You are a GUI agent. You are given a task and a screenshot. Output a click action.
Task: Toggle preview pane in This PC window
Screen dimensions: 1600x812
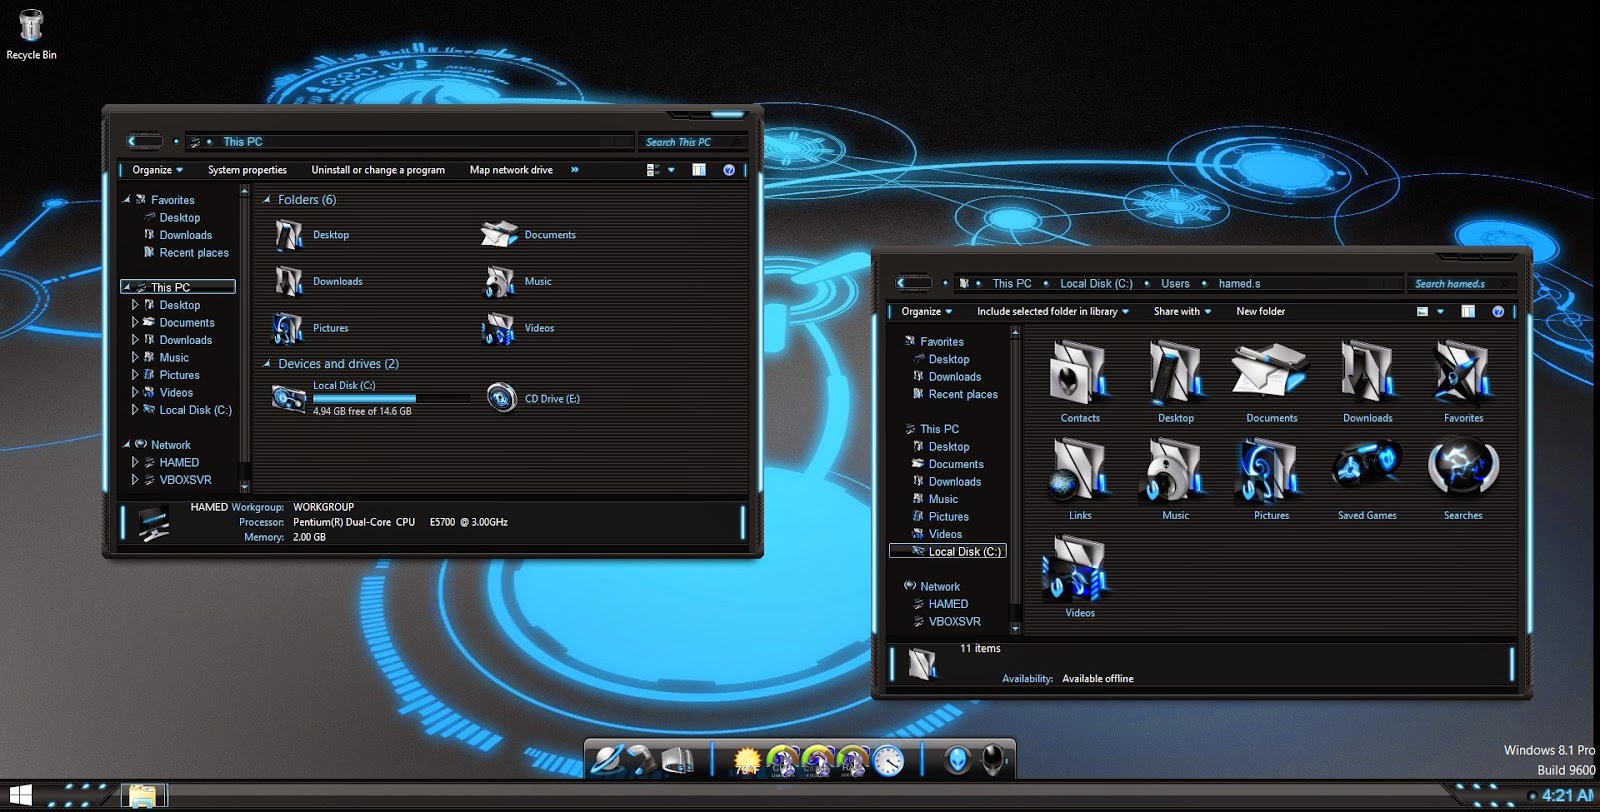pos(699,170)
